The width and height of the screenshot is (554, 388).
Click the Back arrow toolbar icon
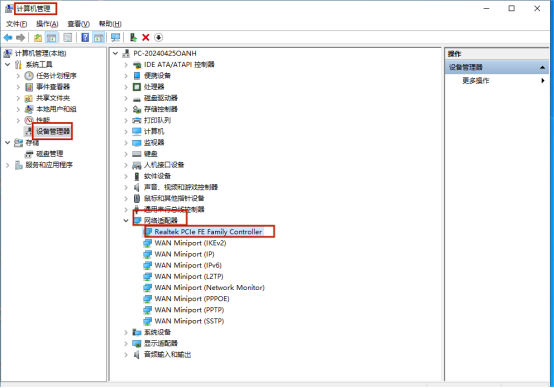point(8,37)
